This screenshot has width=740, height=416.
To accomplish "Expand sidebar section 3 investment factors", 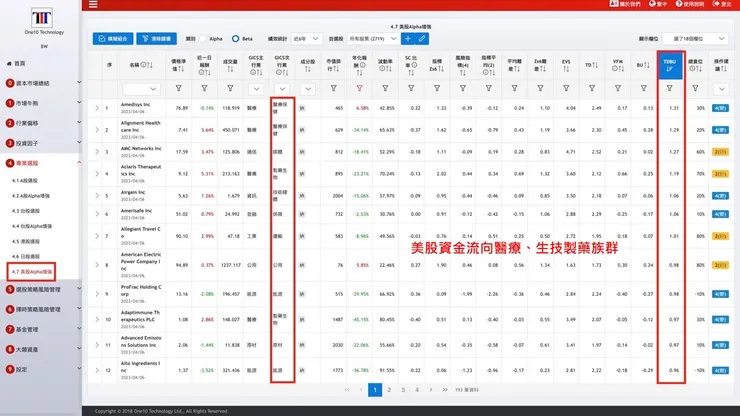I will (x=41, y=143).
